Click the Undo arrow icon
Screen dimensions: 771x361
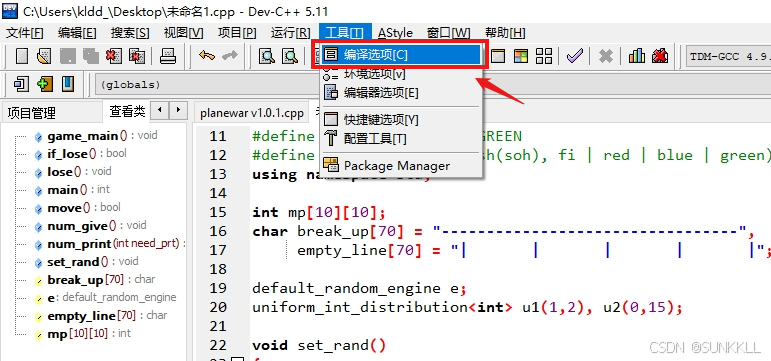pyautogui.click(x=207, y=56)
